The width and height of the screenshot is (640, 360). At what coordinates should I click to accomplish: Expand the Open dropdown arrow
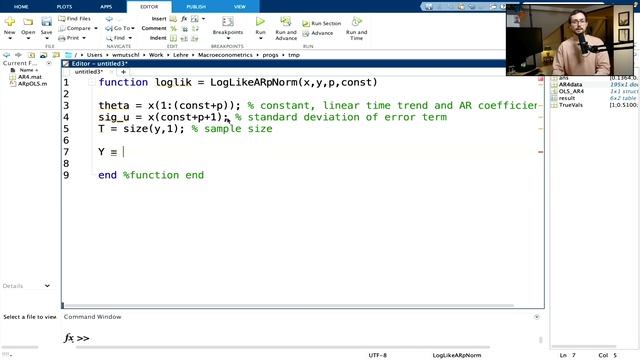[28, 38]
